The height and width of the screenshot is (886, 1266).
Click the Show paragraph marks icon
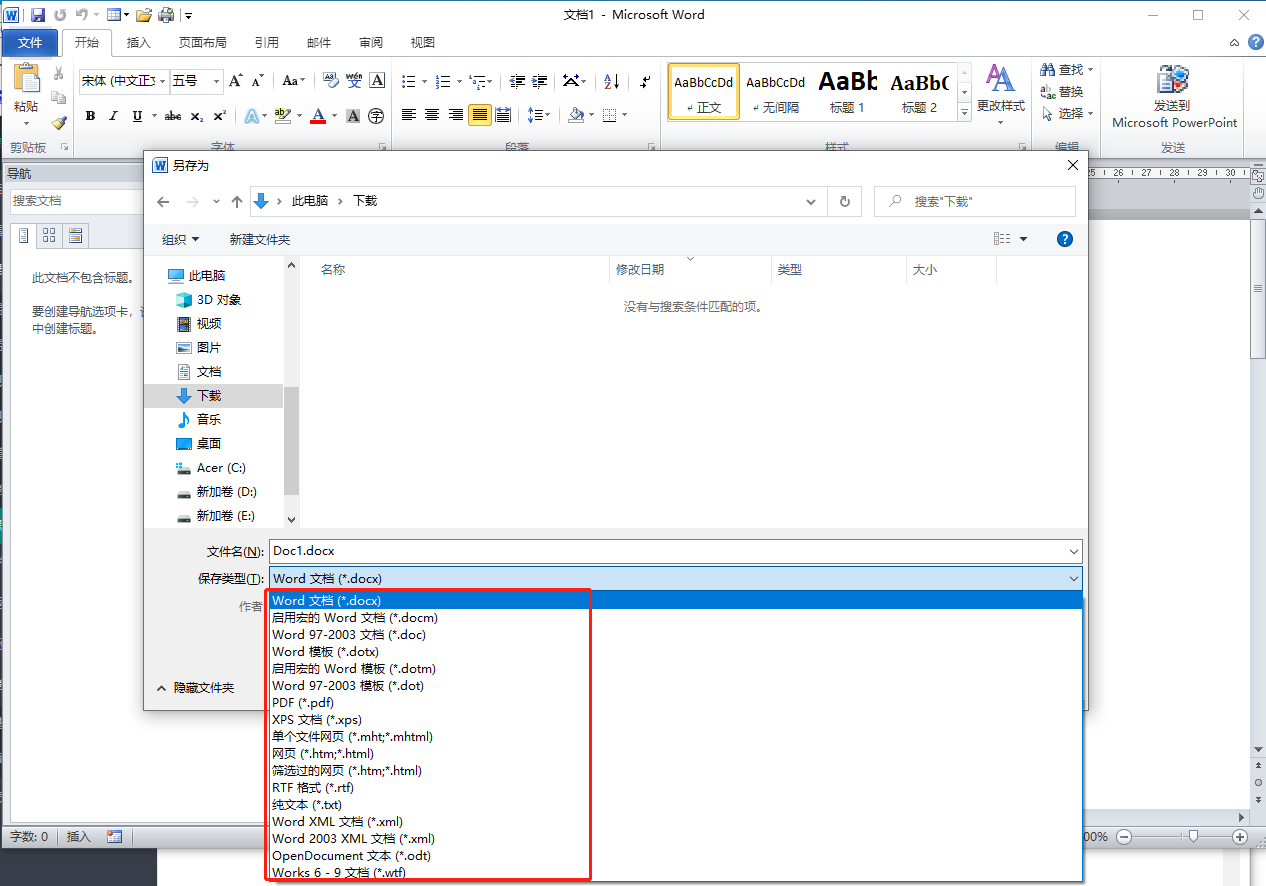(x=645, y=81)
